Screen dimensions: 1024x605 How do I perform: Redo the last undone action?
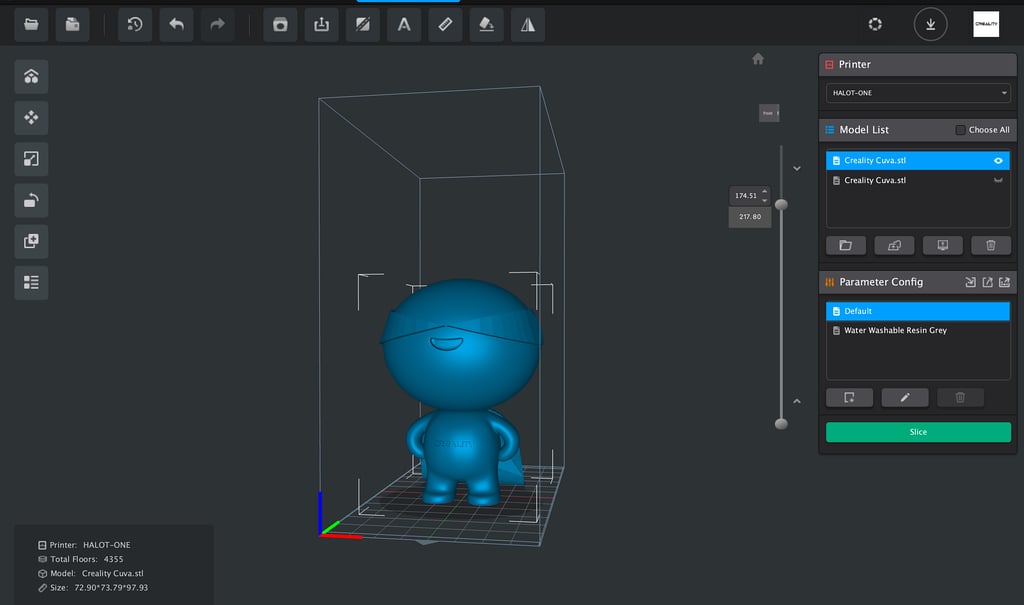click(x=217, y=25)
